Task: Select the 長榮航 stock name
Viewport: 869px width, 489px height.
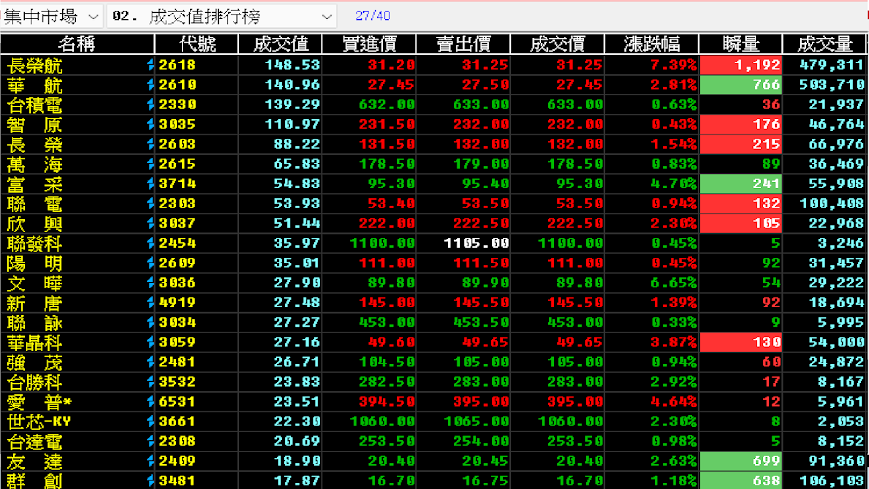Action: [x=34, y=65]
